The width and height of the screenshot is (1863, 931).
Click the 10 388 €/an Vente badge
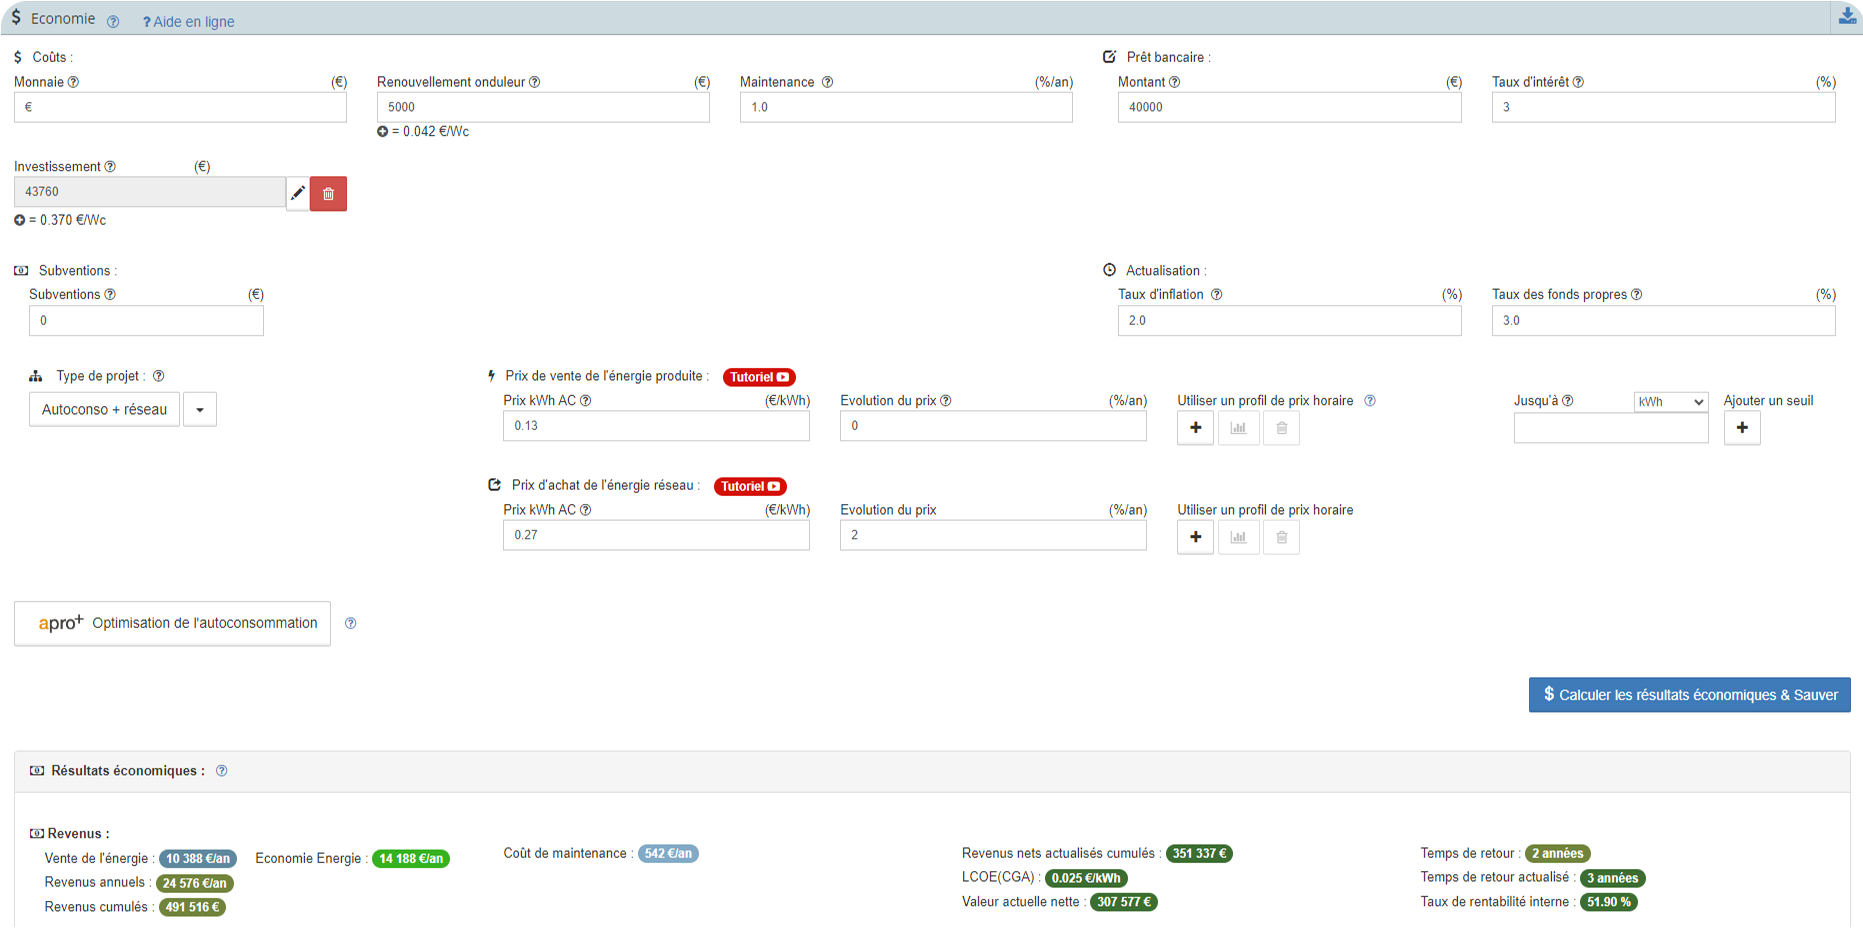tap(198, 858)
